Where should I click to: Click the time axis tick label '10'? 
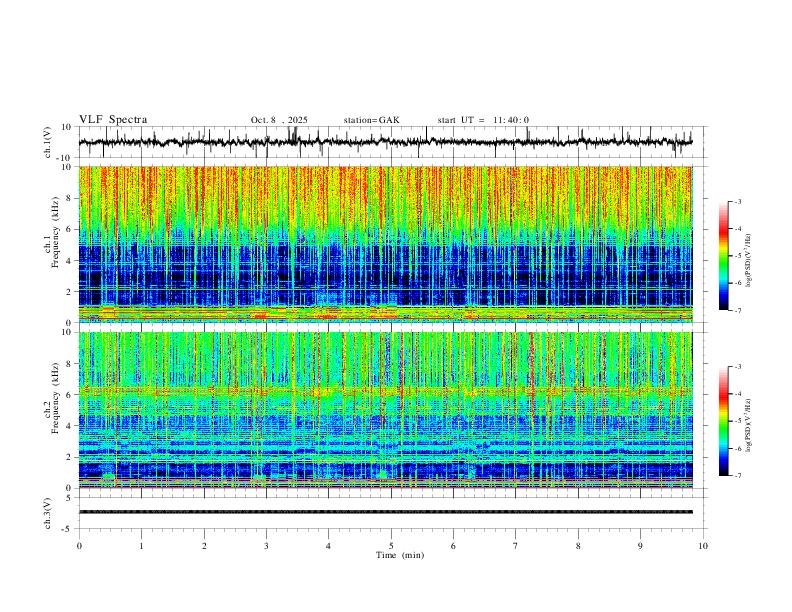point(703,546)
